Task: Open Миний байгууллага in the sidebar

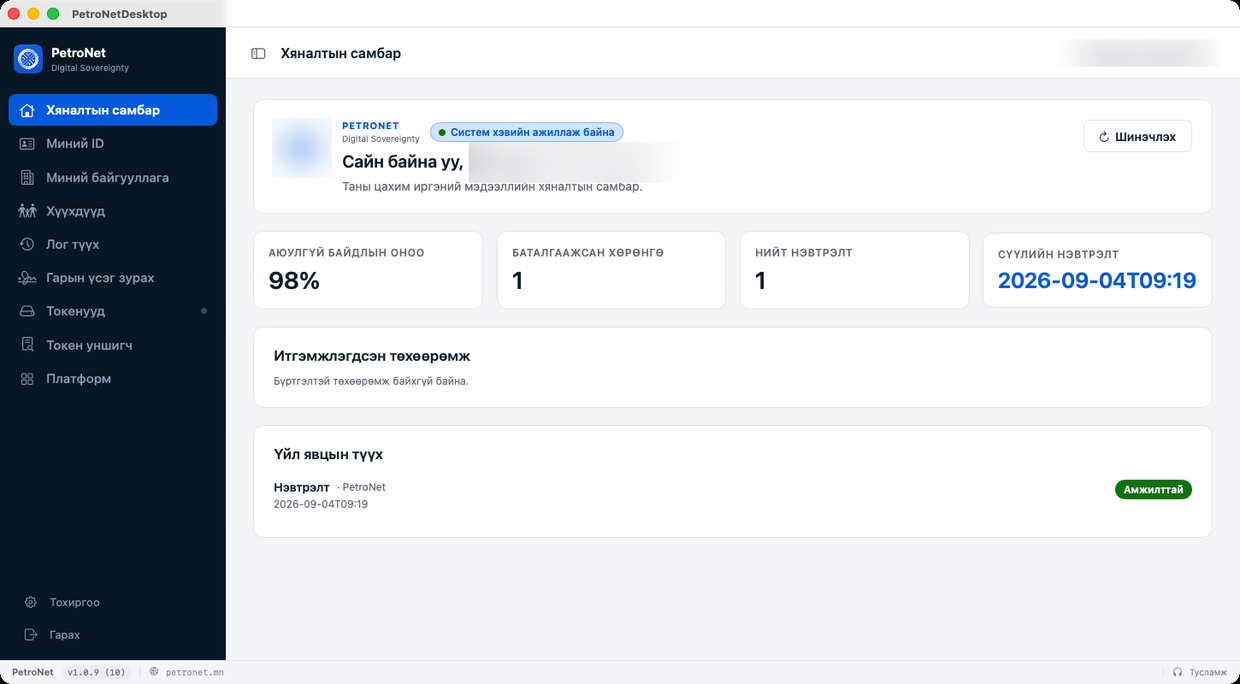Action: [x=113, y=178]
